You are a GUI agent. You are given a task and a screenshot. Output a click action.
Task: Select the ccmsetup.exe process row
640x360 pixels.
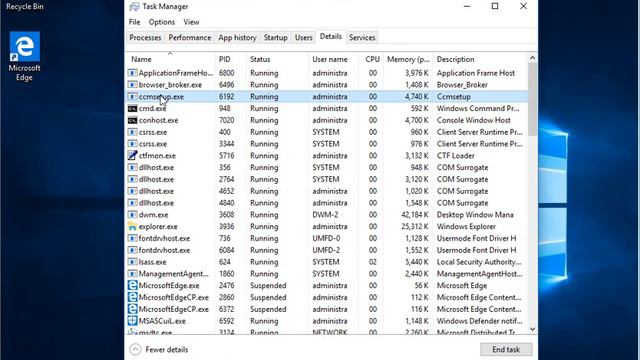pyautogui.click(x=327, y=97)
